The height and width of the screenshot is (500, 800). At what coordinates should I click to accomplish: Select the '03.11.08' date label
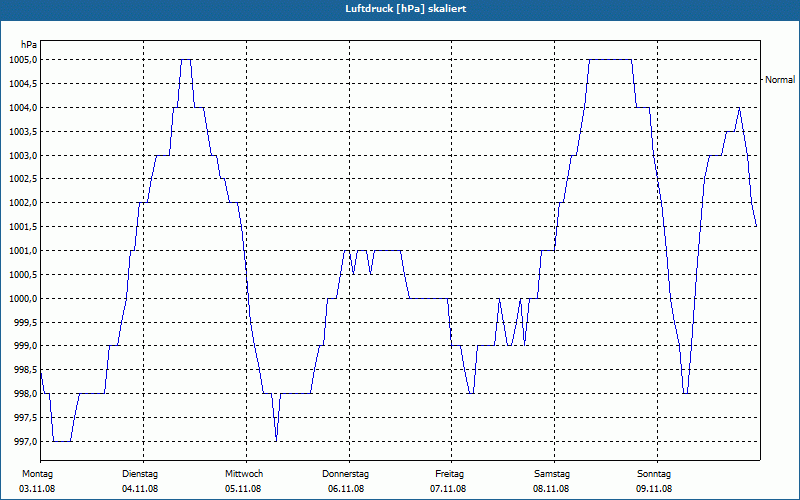[x=37, y=489]
